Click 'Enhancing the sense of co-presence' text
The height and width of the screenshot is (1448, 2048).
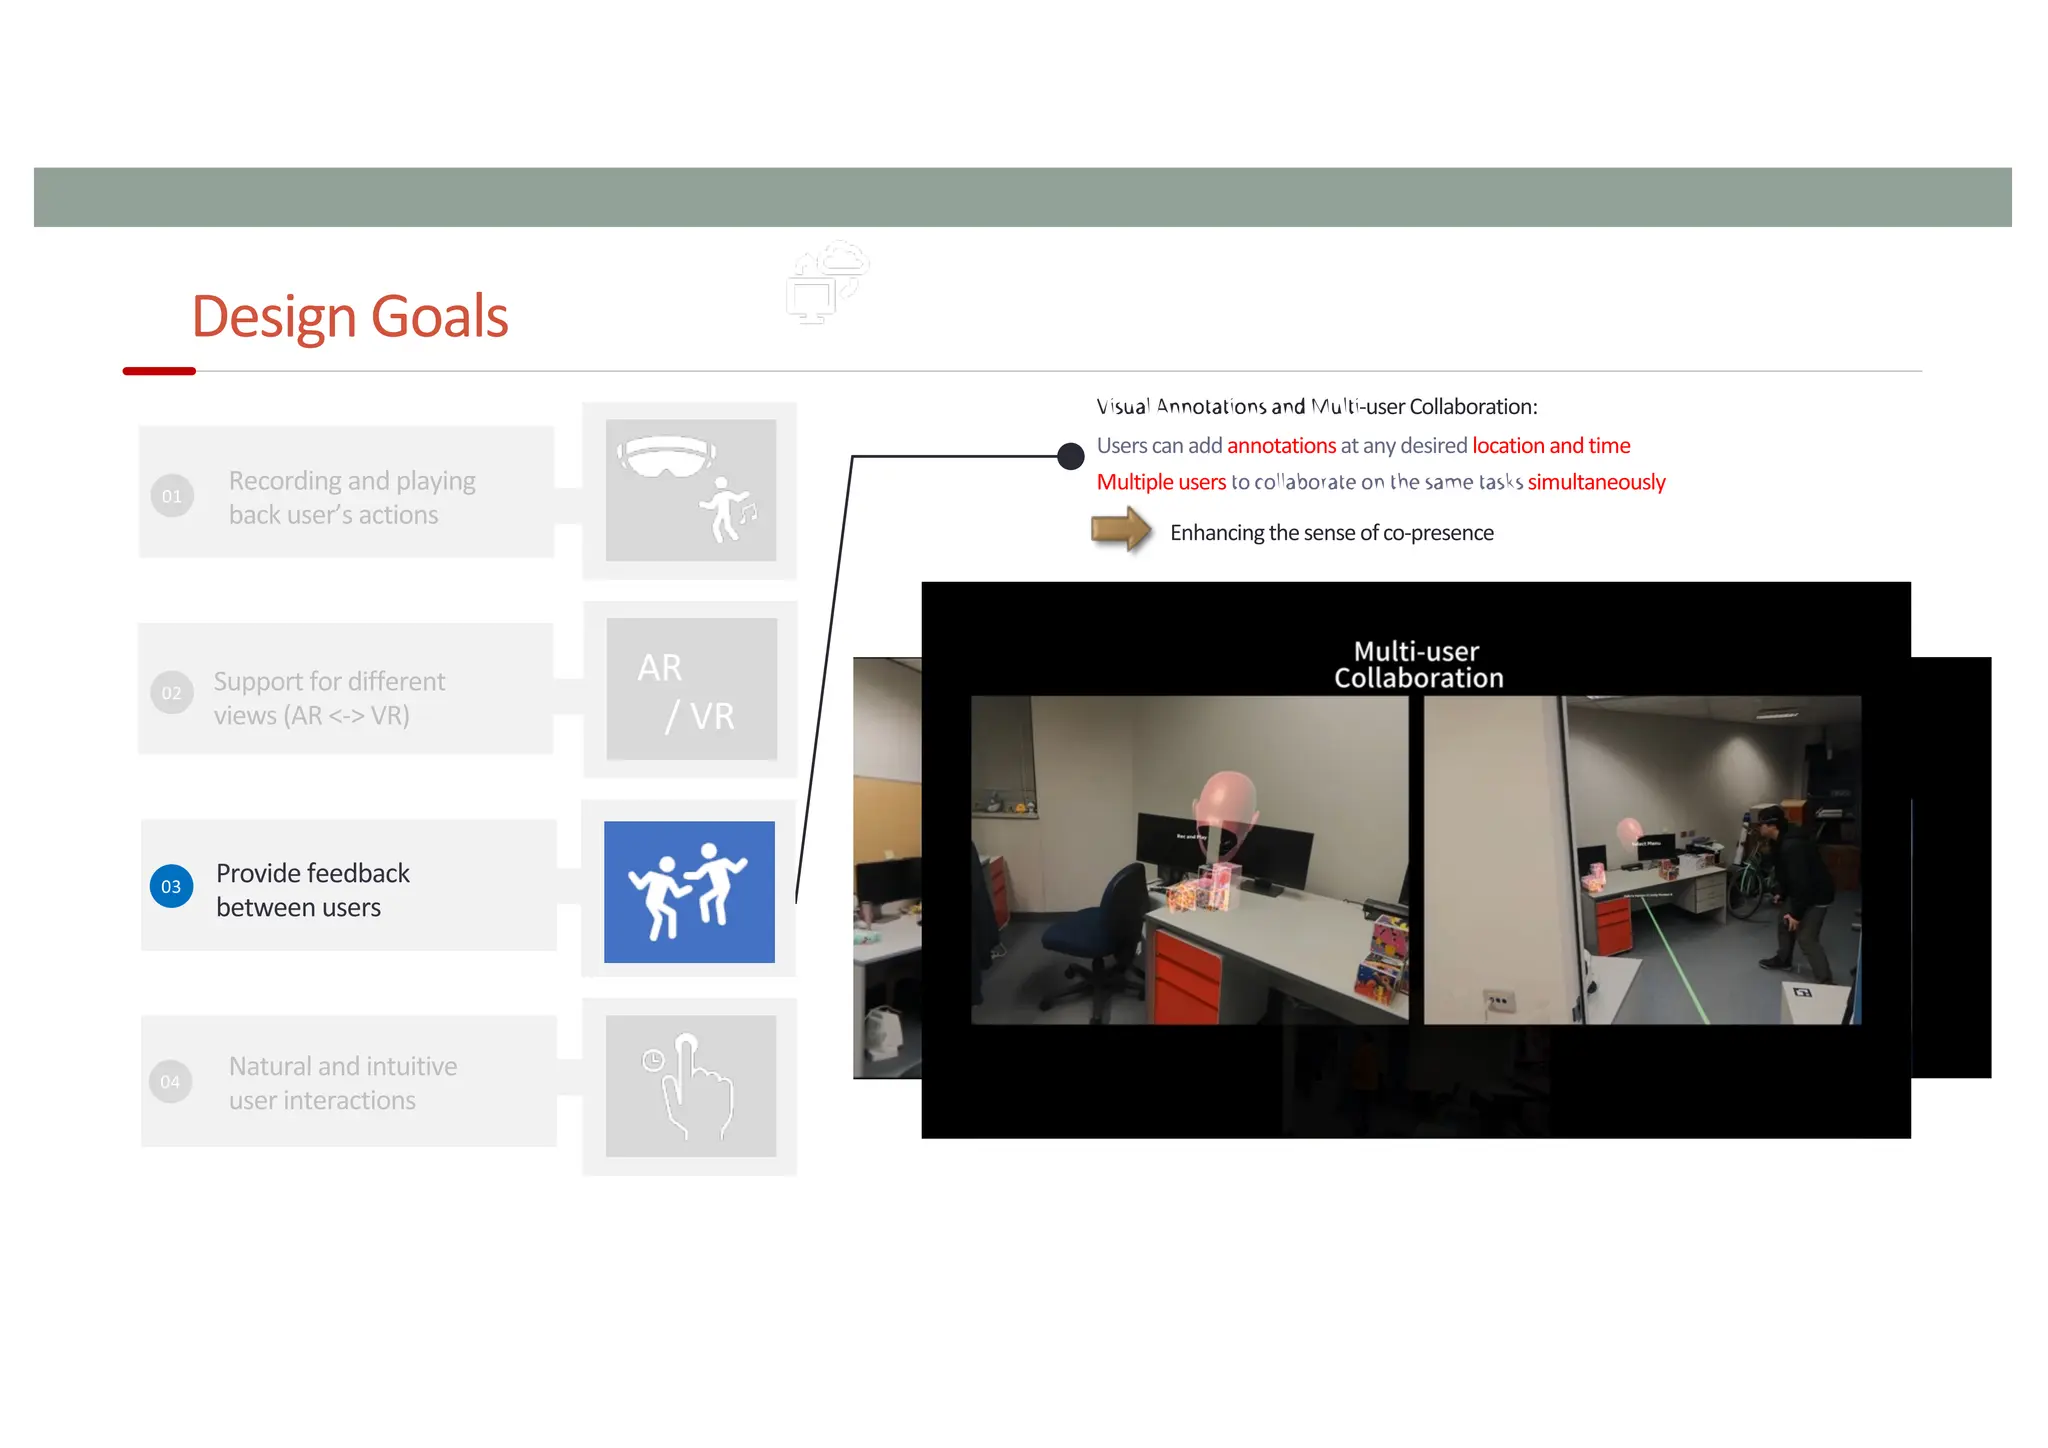pyautogui.click(x=1332, y=533)
